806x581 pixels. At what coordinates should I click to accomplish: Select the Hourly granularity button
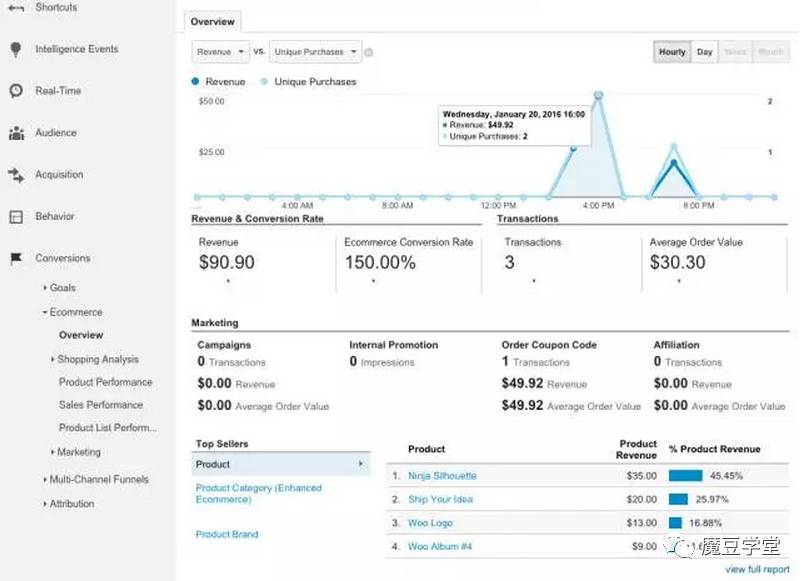[x=672, y=52]
